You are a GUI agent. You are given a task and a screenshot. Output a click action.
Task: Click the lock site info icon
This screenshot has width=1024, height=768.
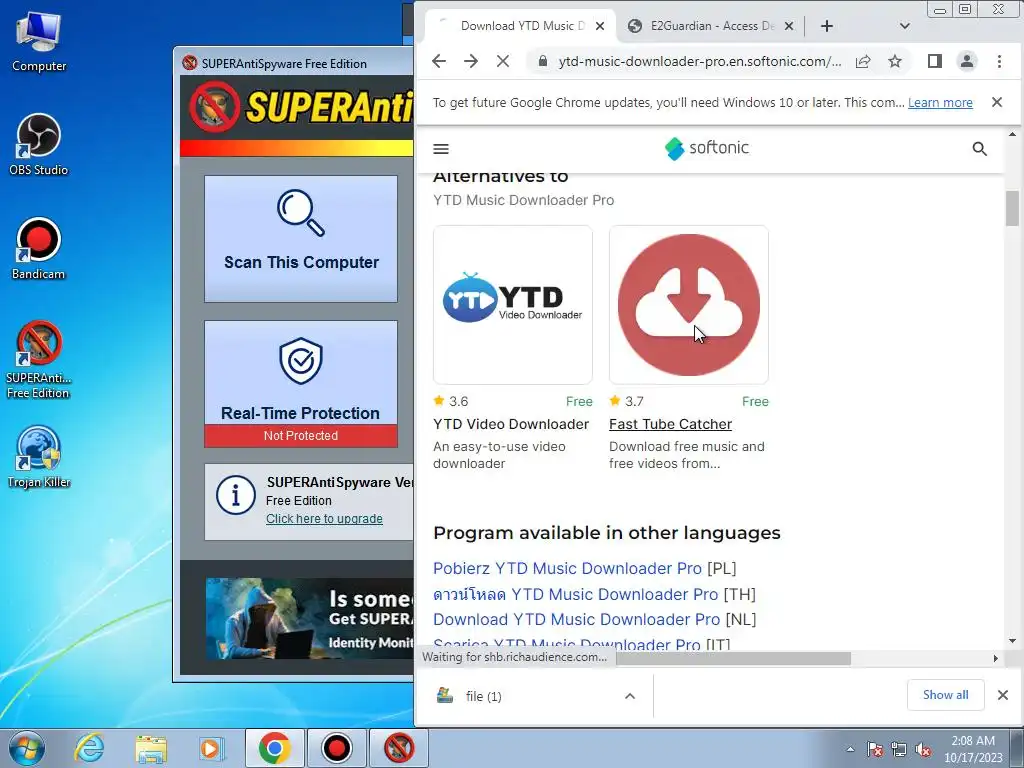(542, 61)
